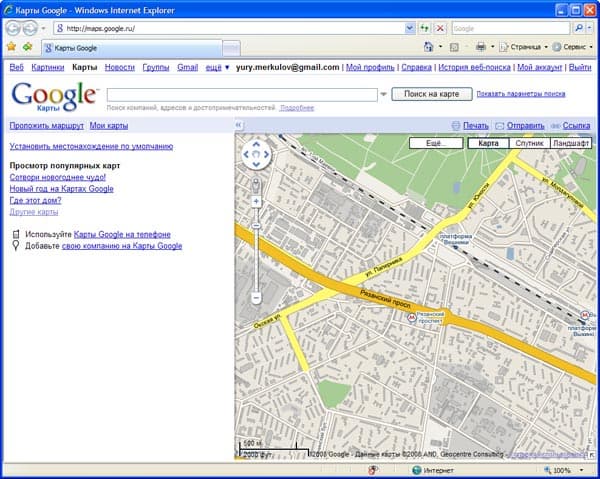Open Где этот дом? link

click(x=35, y=200)
